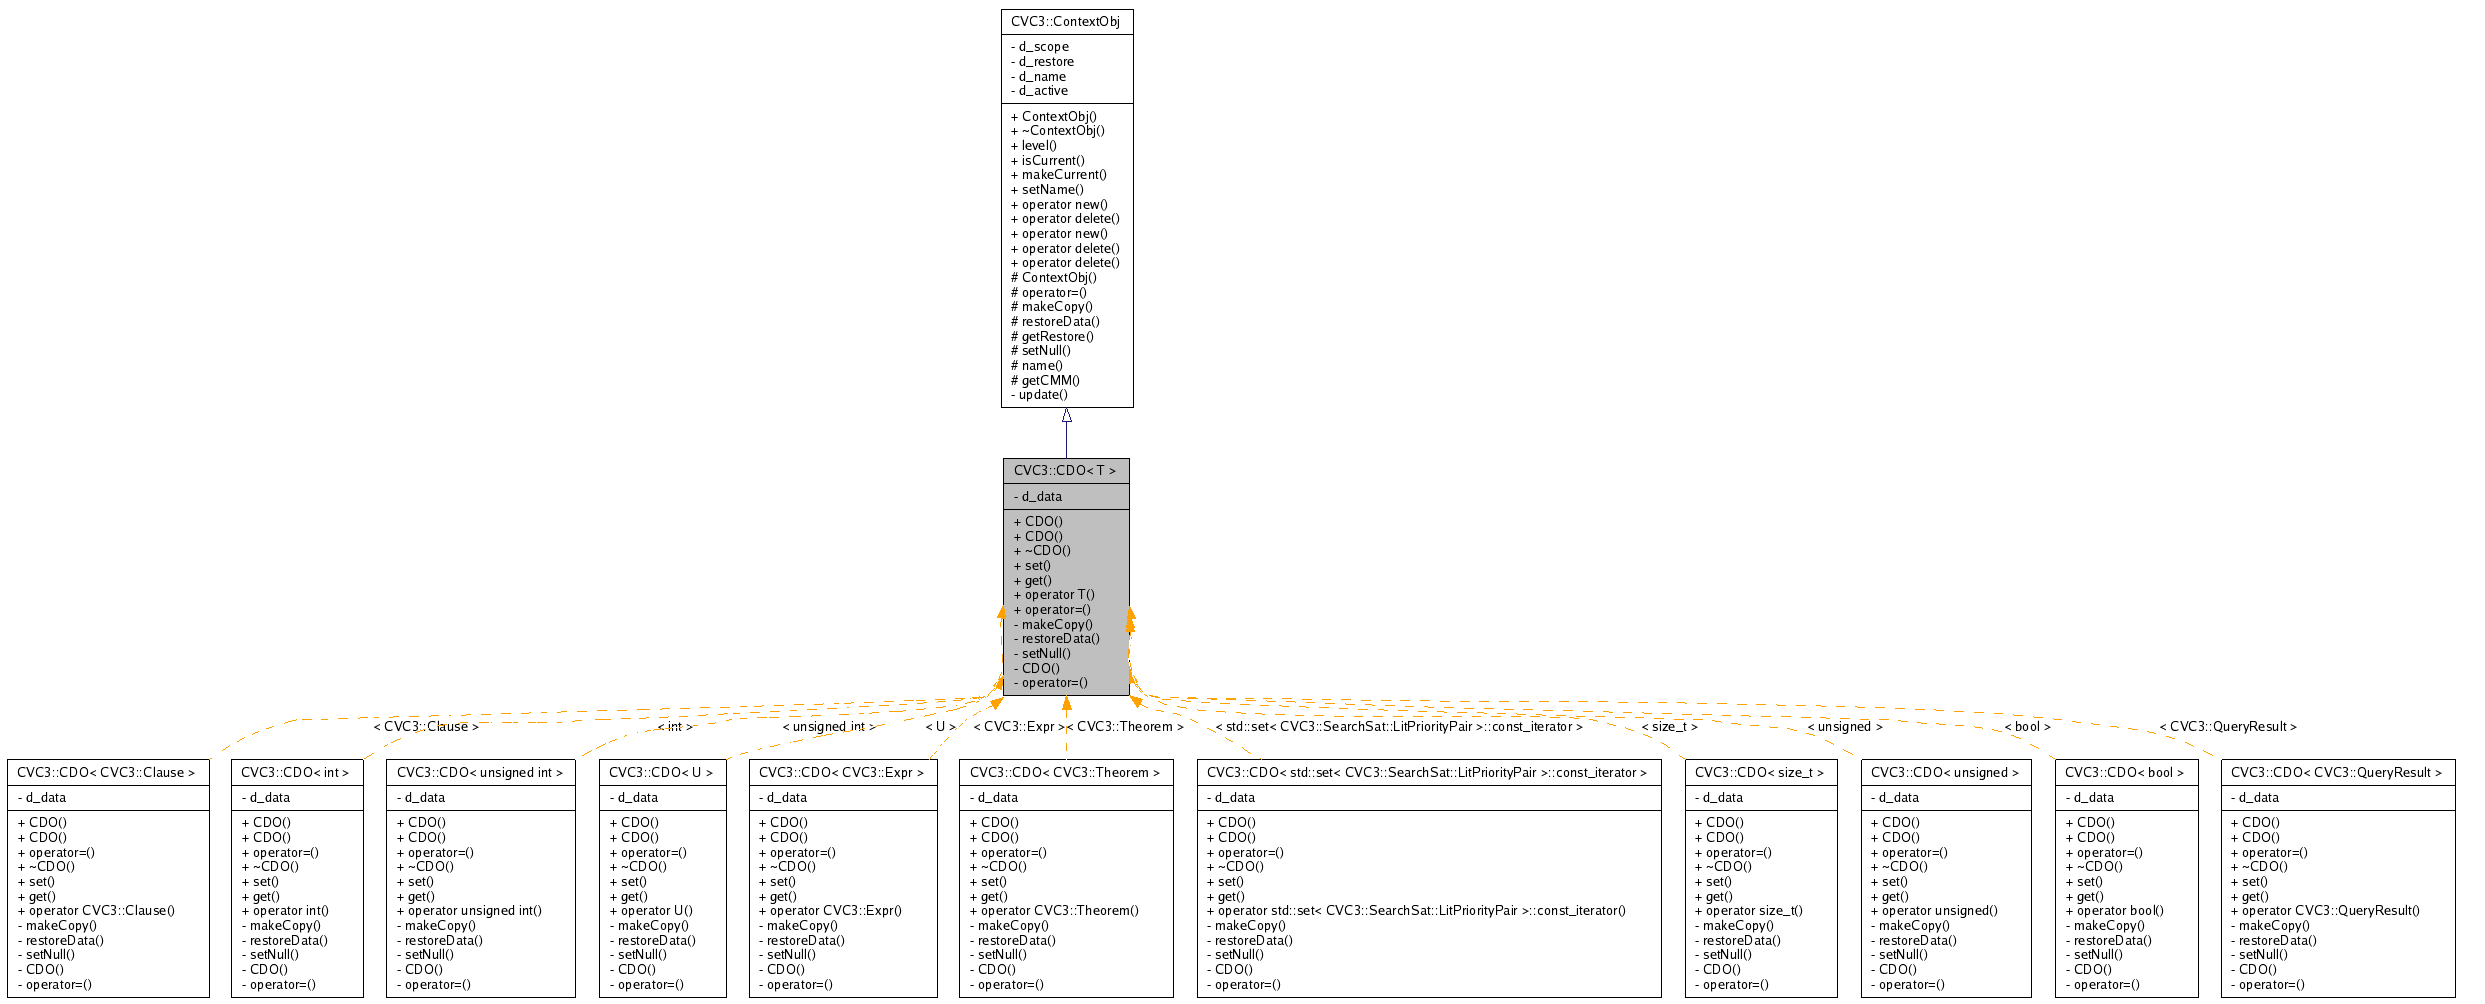Go to the CVC3::CDO< CVC3::Theorem > class node
Screen dimensions: 2485x1004
point(1065,773)
